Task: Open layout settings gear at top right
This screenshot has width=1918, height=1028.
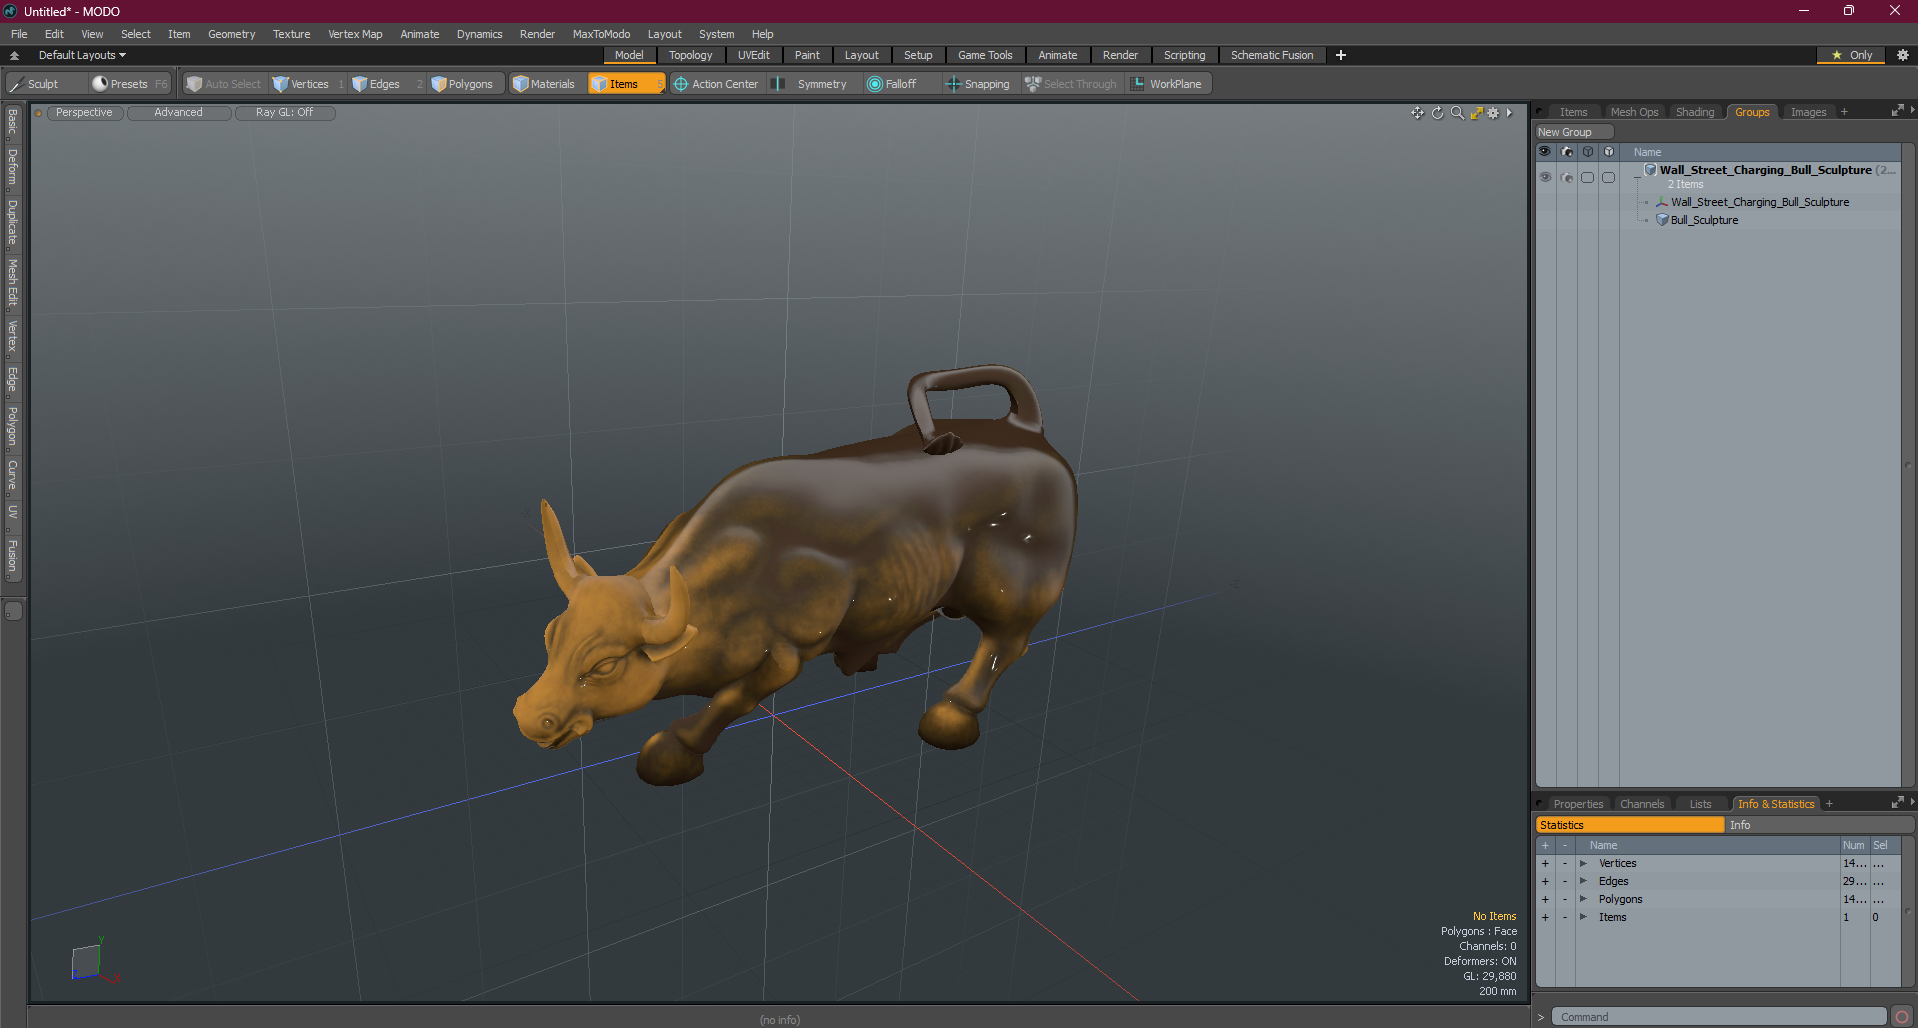Action: (1903, 55)
